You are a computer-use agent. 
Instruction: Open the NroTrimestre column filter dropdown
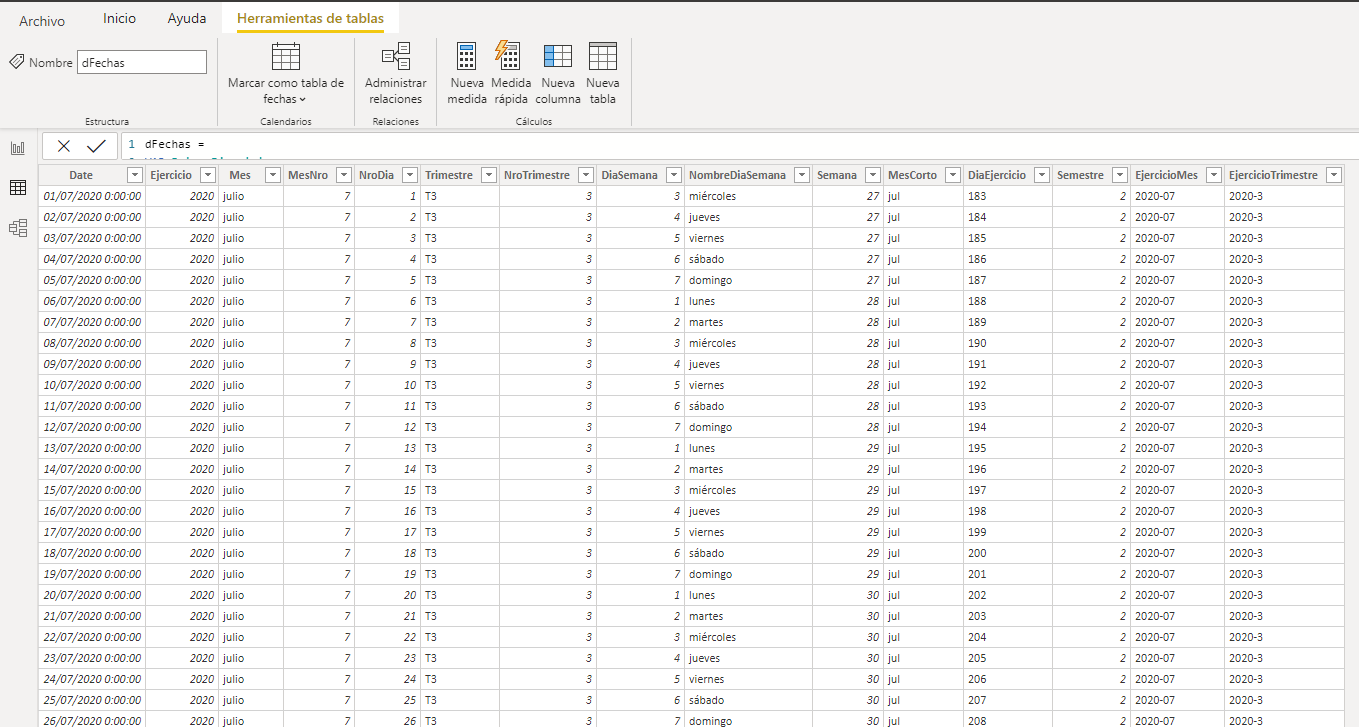pyautogui.click(x=586, y=175)
